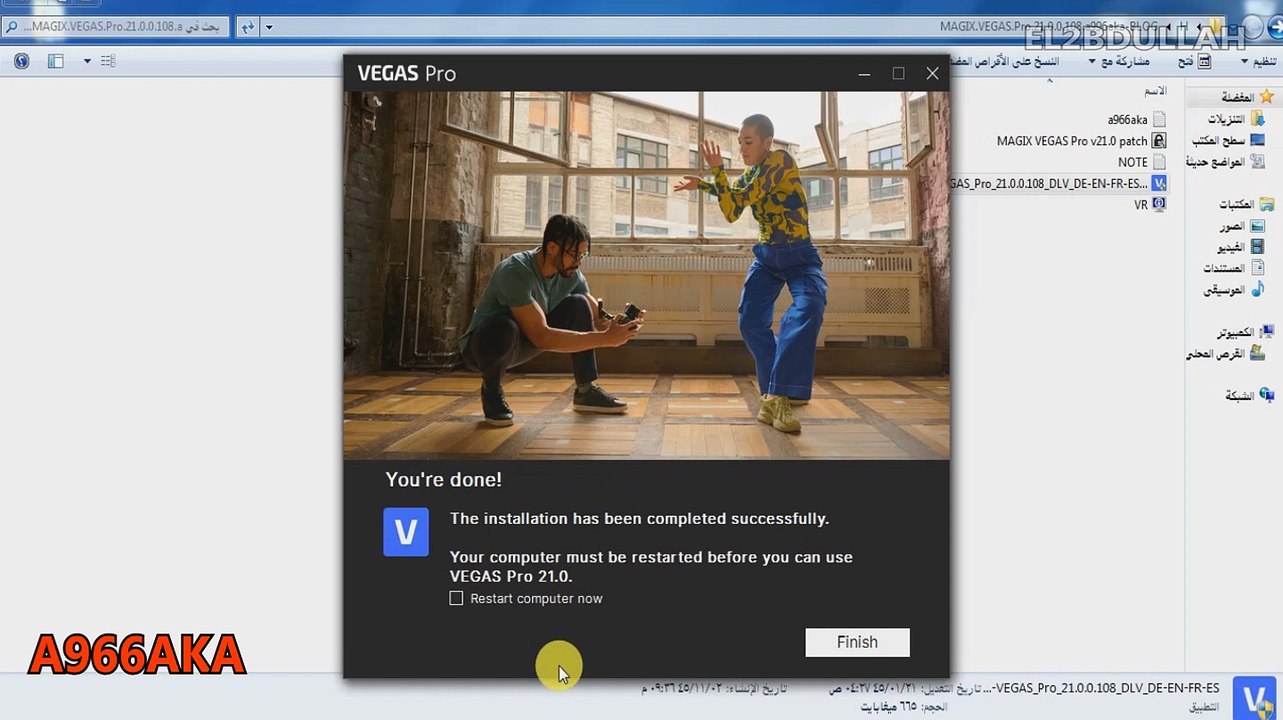The image size is (1283, 720).
Task: Click the Explorer help icon
Action: 22,61
